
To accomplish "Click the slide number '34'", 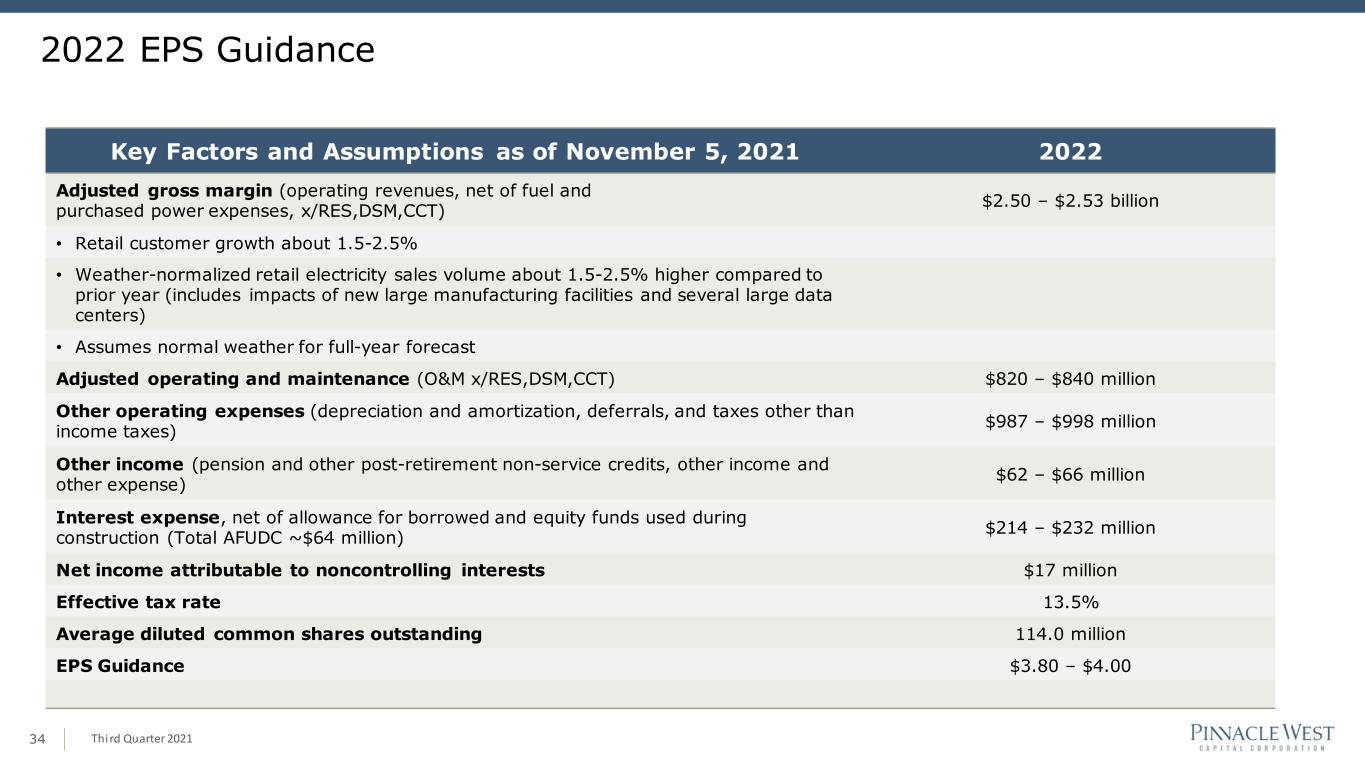I will (38, 739).
